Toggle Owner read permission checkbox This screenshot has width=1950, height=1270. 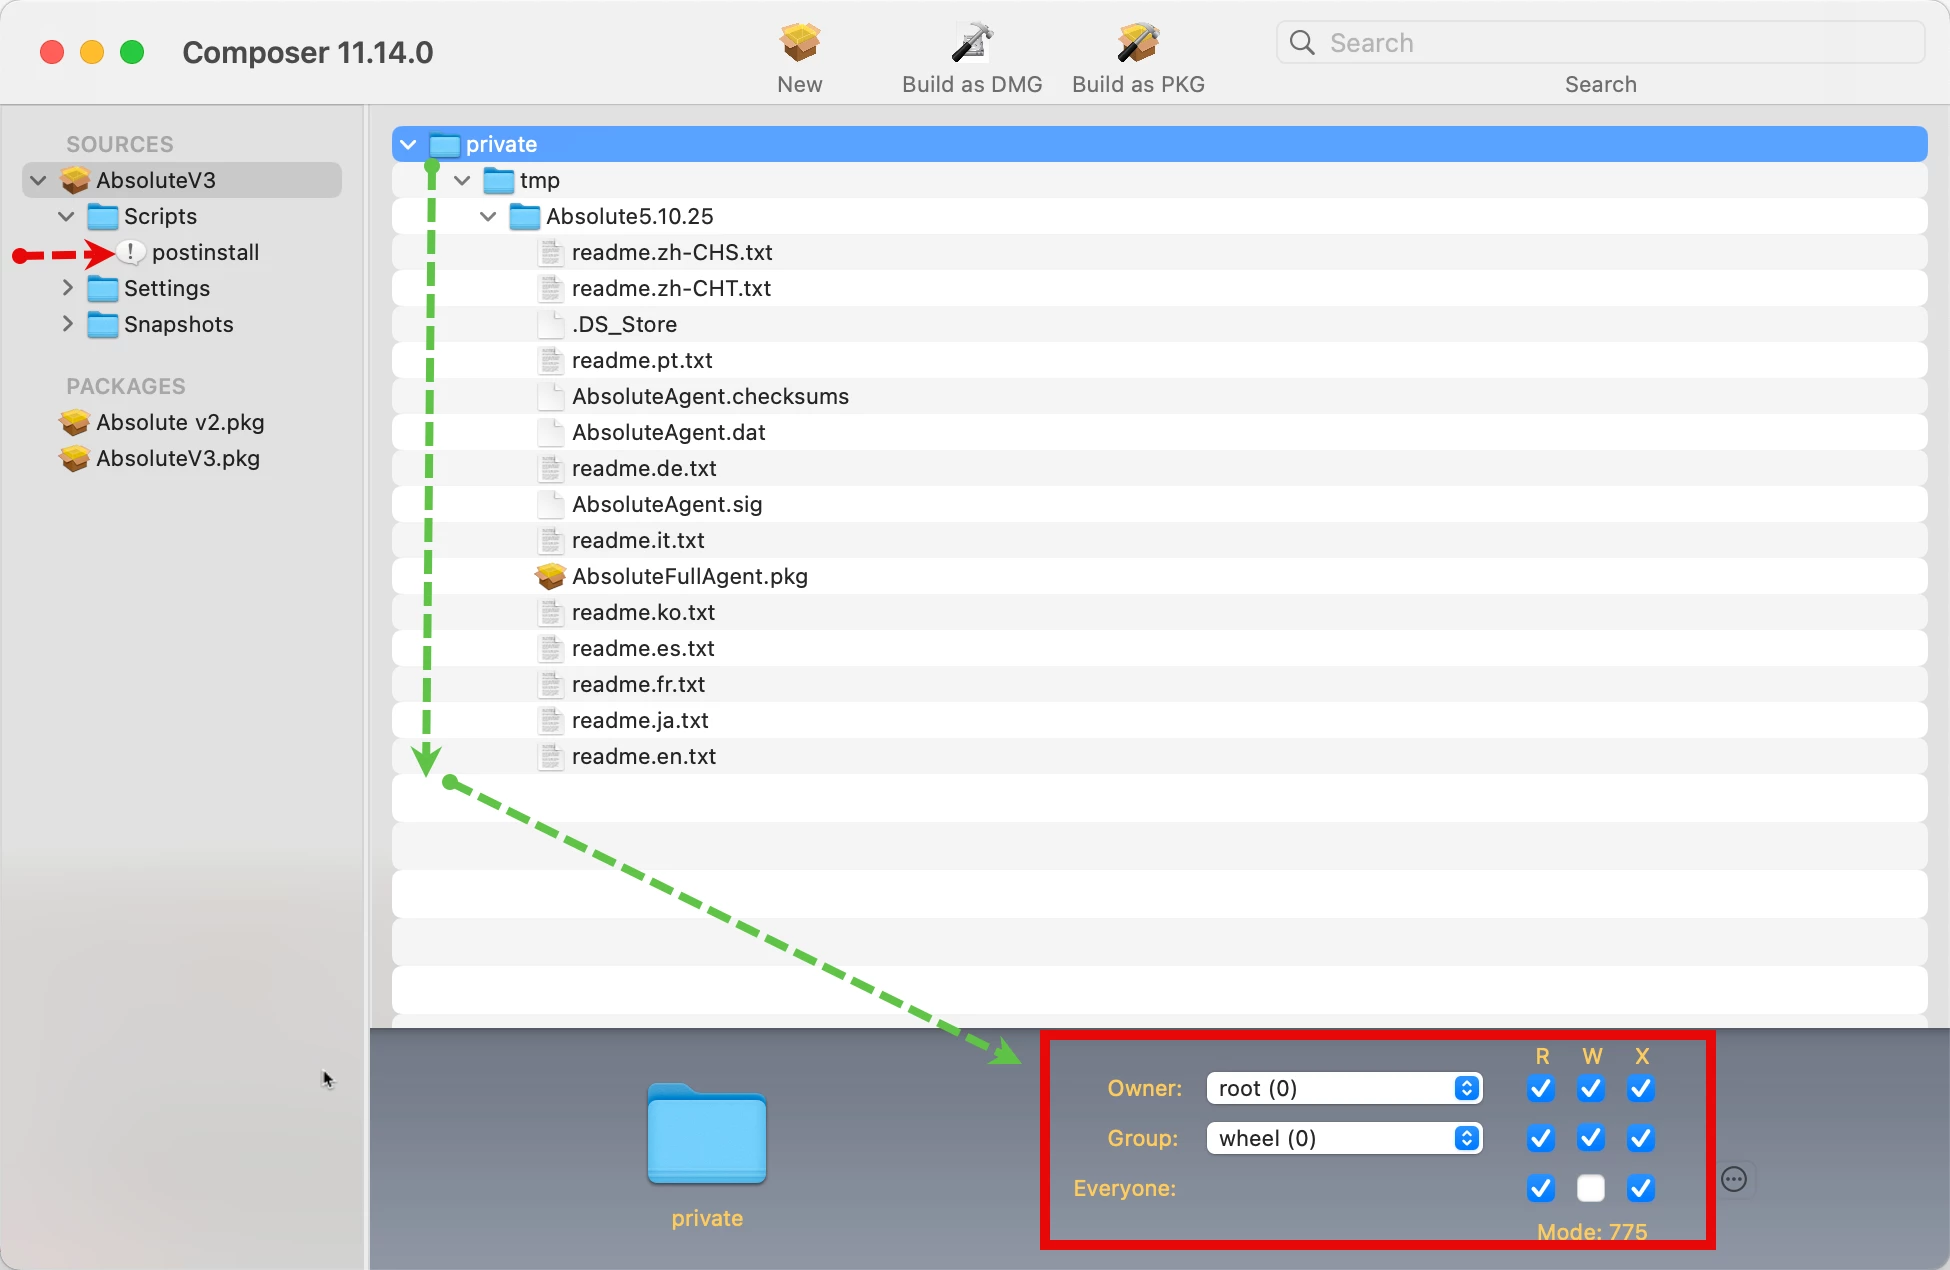(x=1541, y=1088)
